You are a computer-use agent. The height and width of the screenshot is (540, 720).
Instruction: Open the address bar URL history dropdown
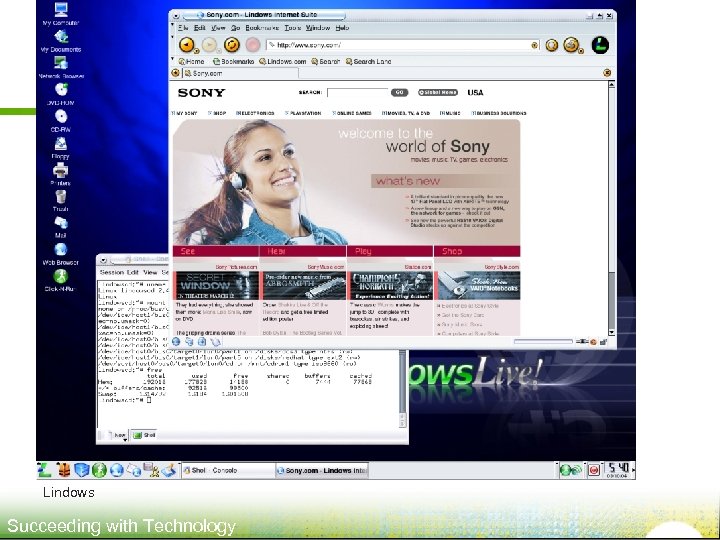pos(534,45)
